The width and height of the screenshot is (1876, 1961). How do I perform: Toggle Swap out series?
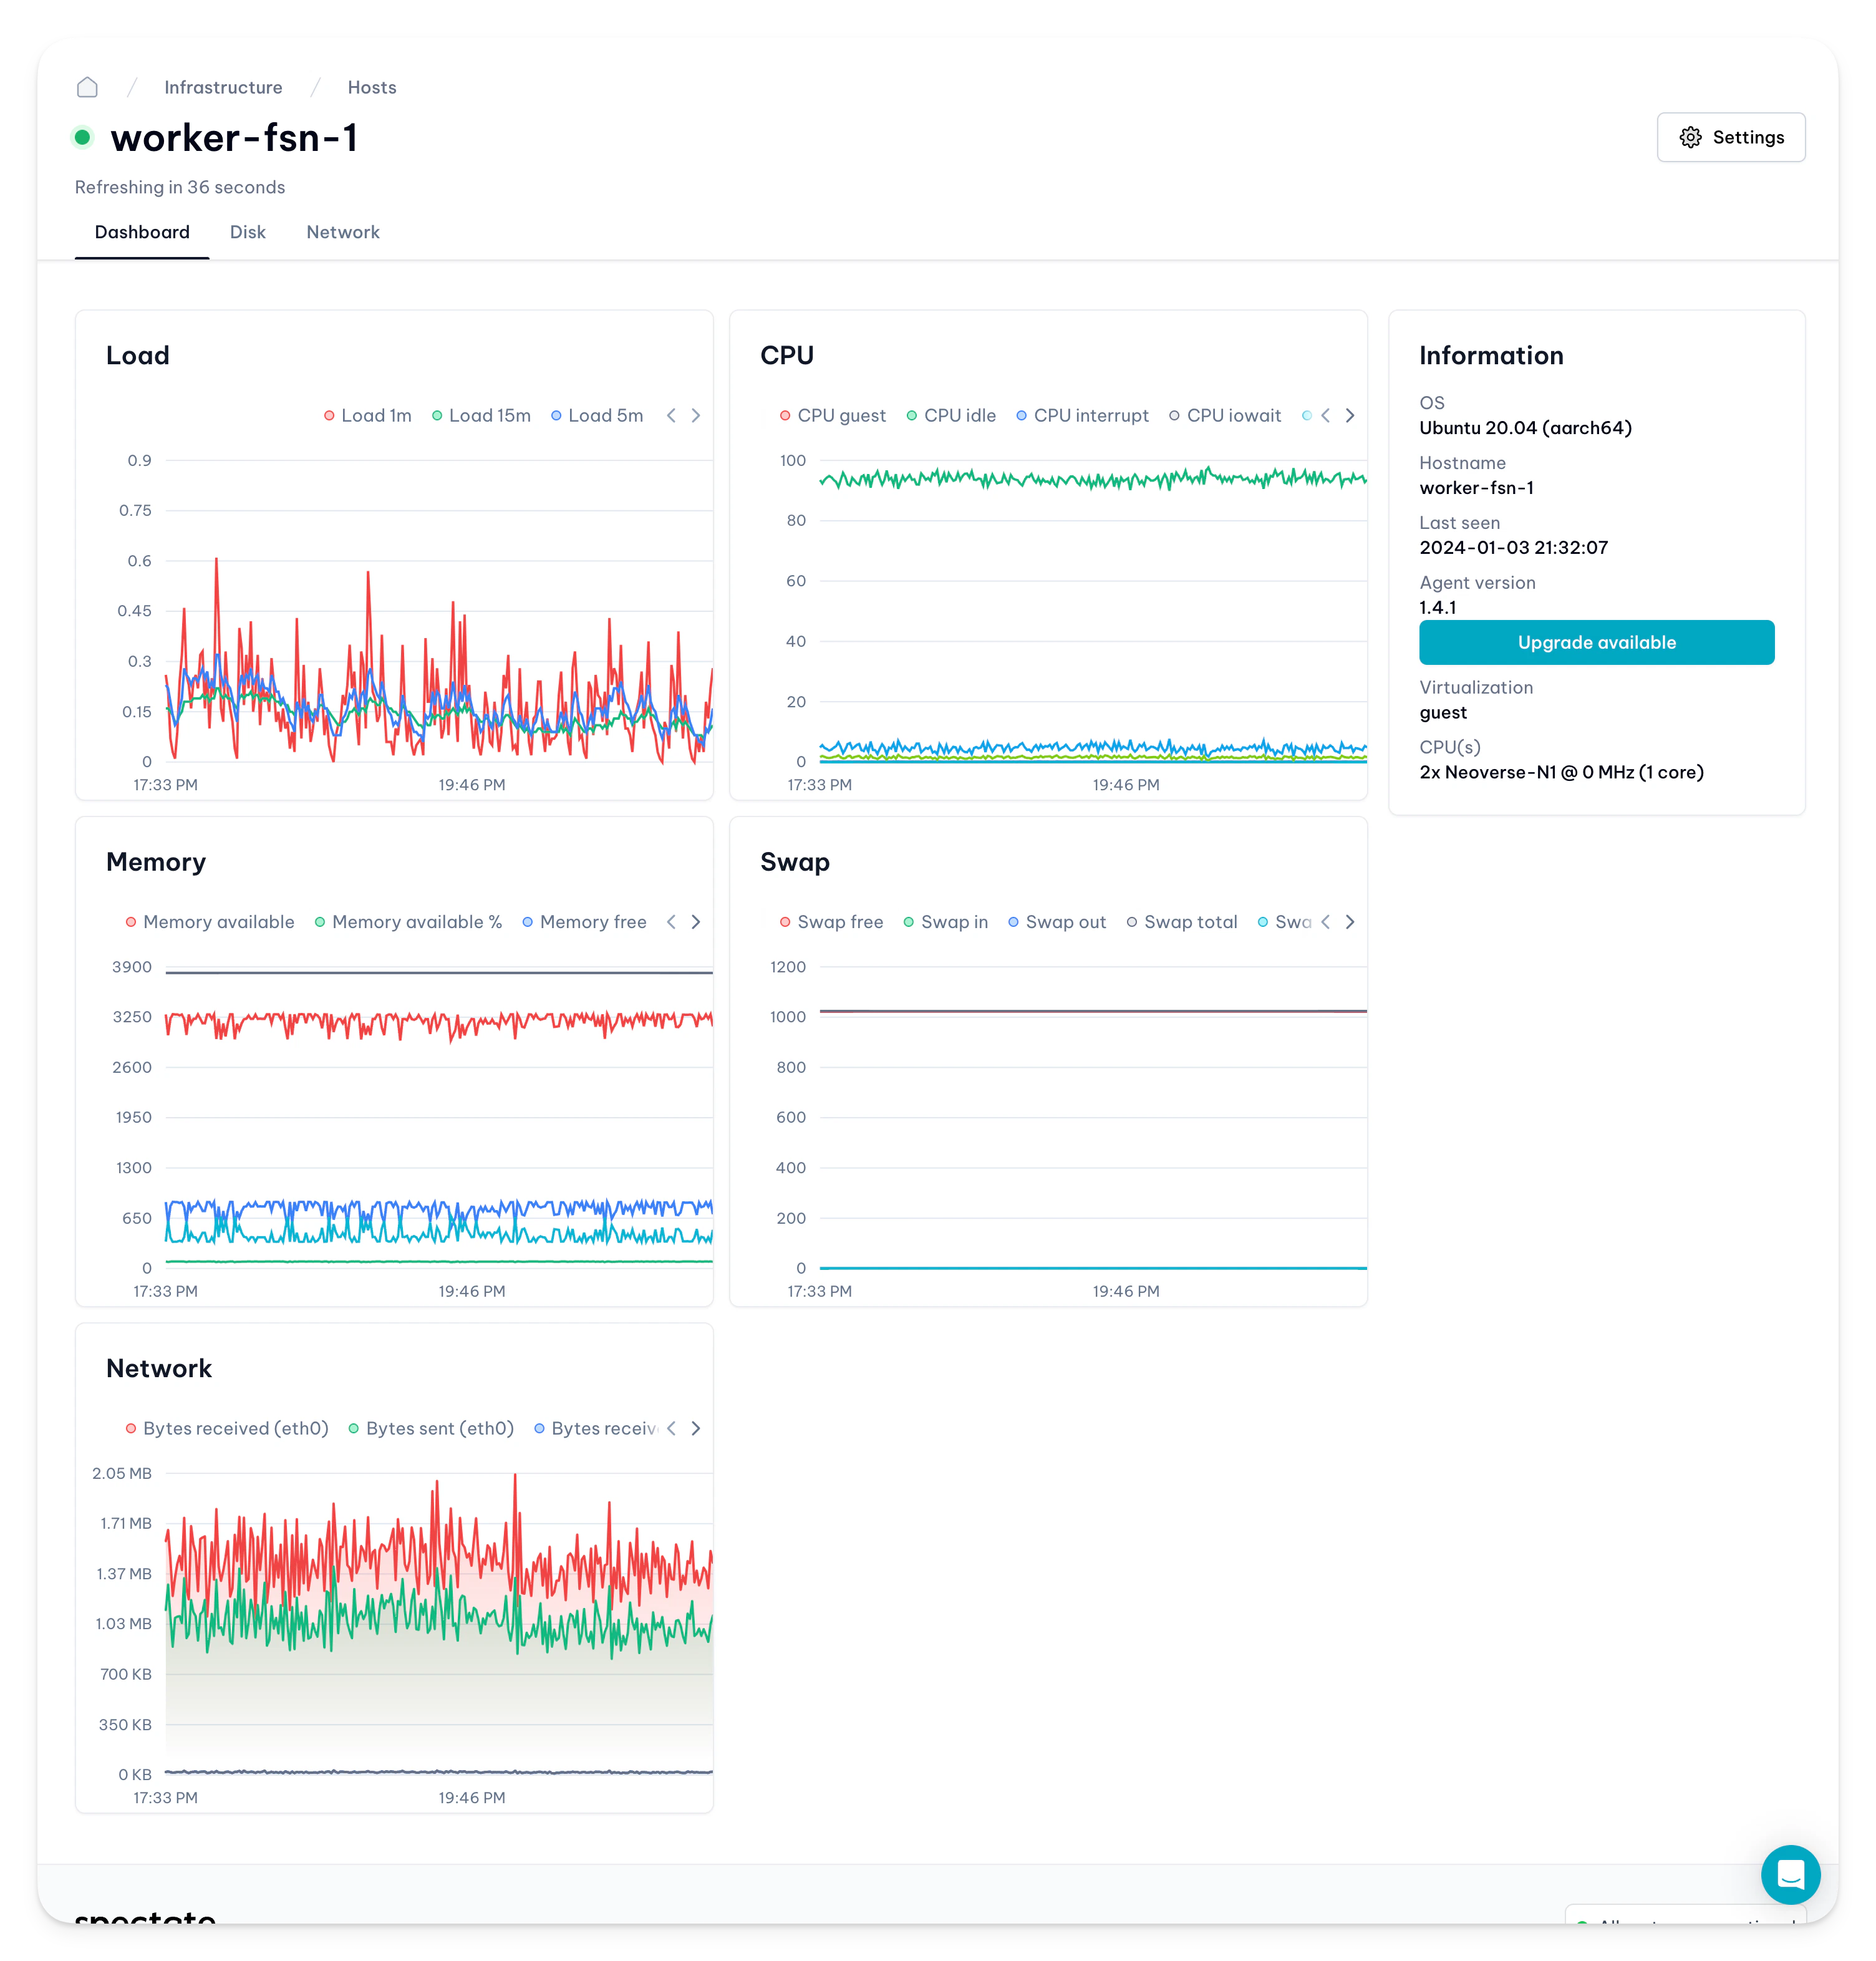coord(1056,922)
